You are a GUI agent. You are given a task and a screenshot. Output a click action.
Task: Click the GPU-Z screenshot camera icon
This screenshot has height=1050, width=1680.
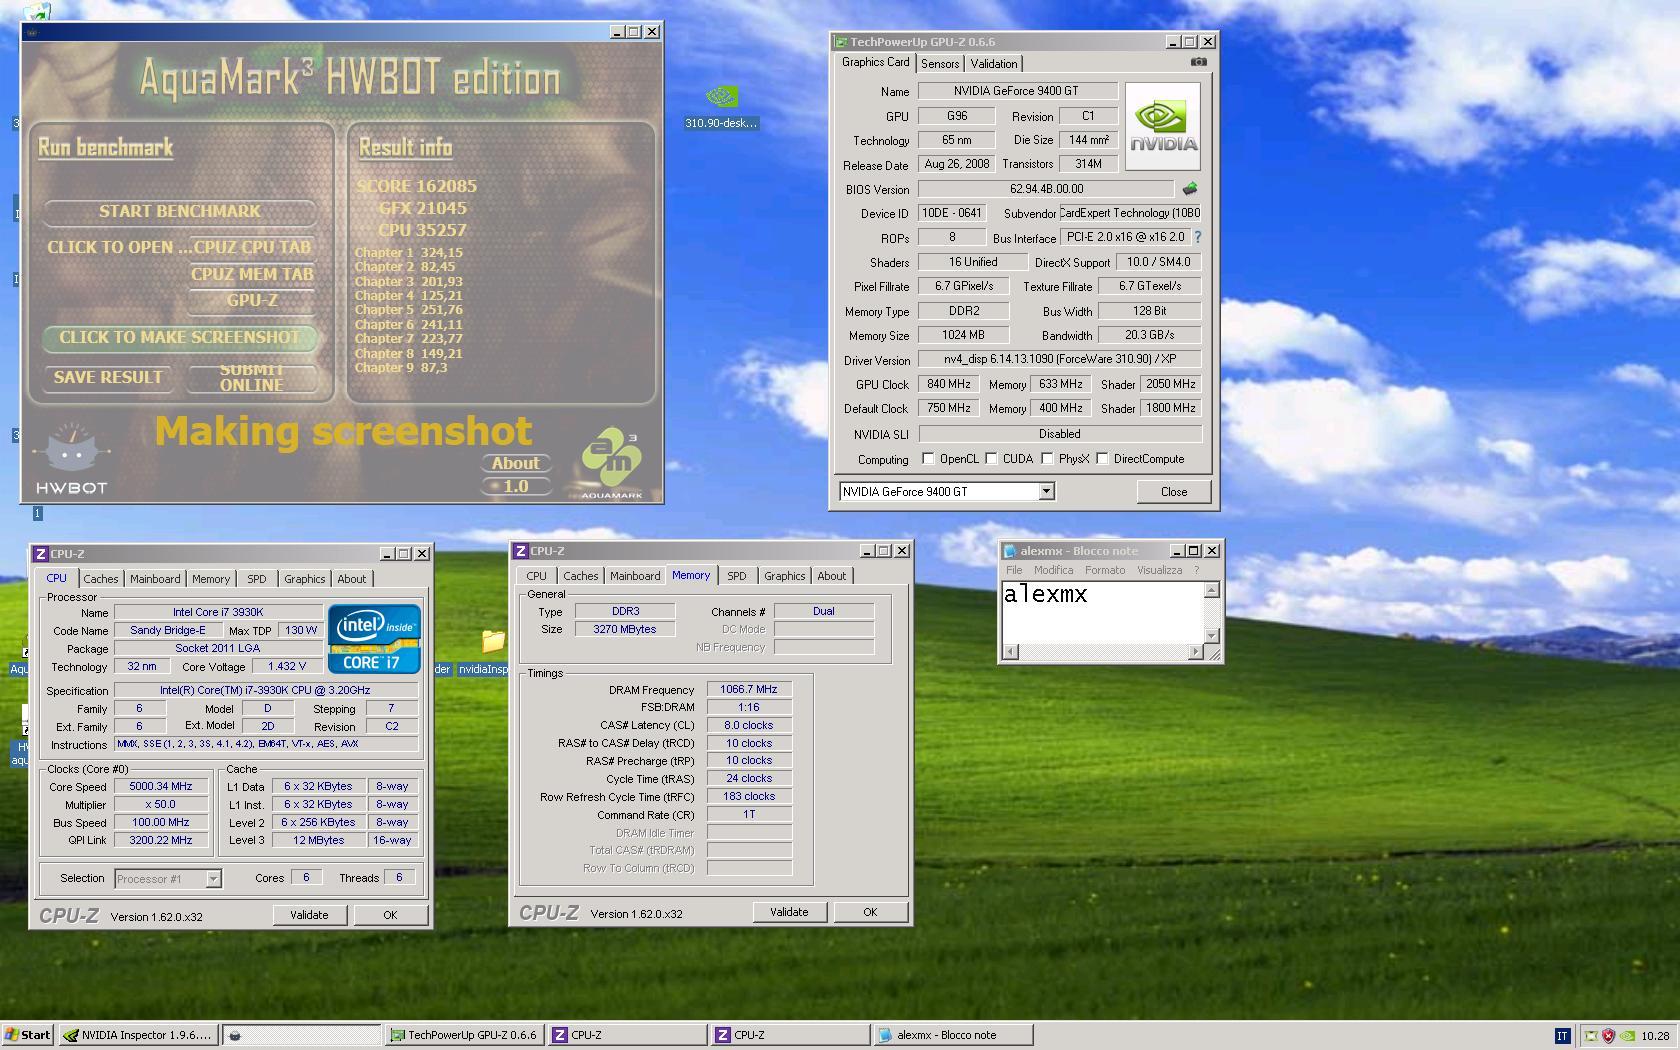[x=1198, y=62]
